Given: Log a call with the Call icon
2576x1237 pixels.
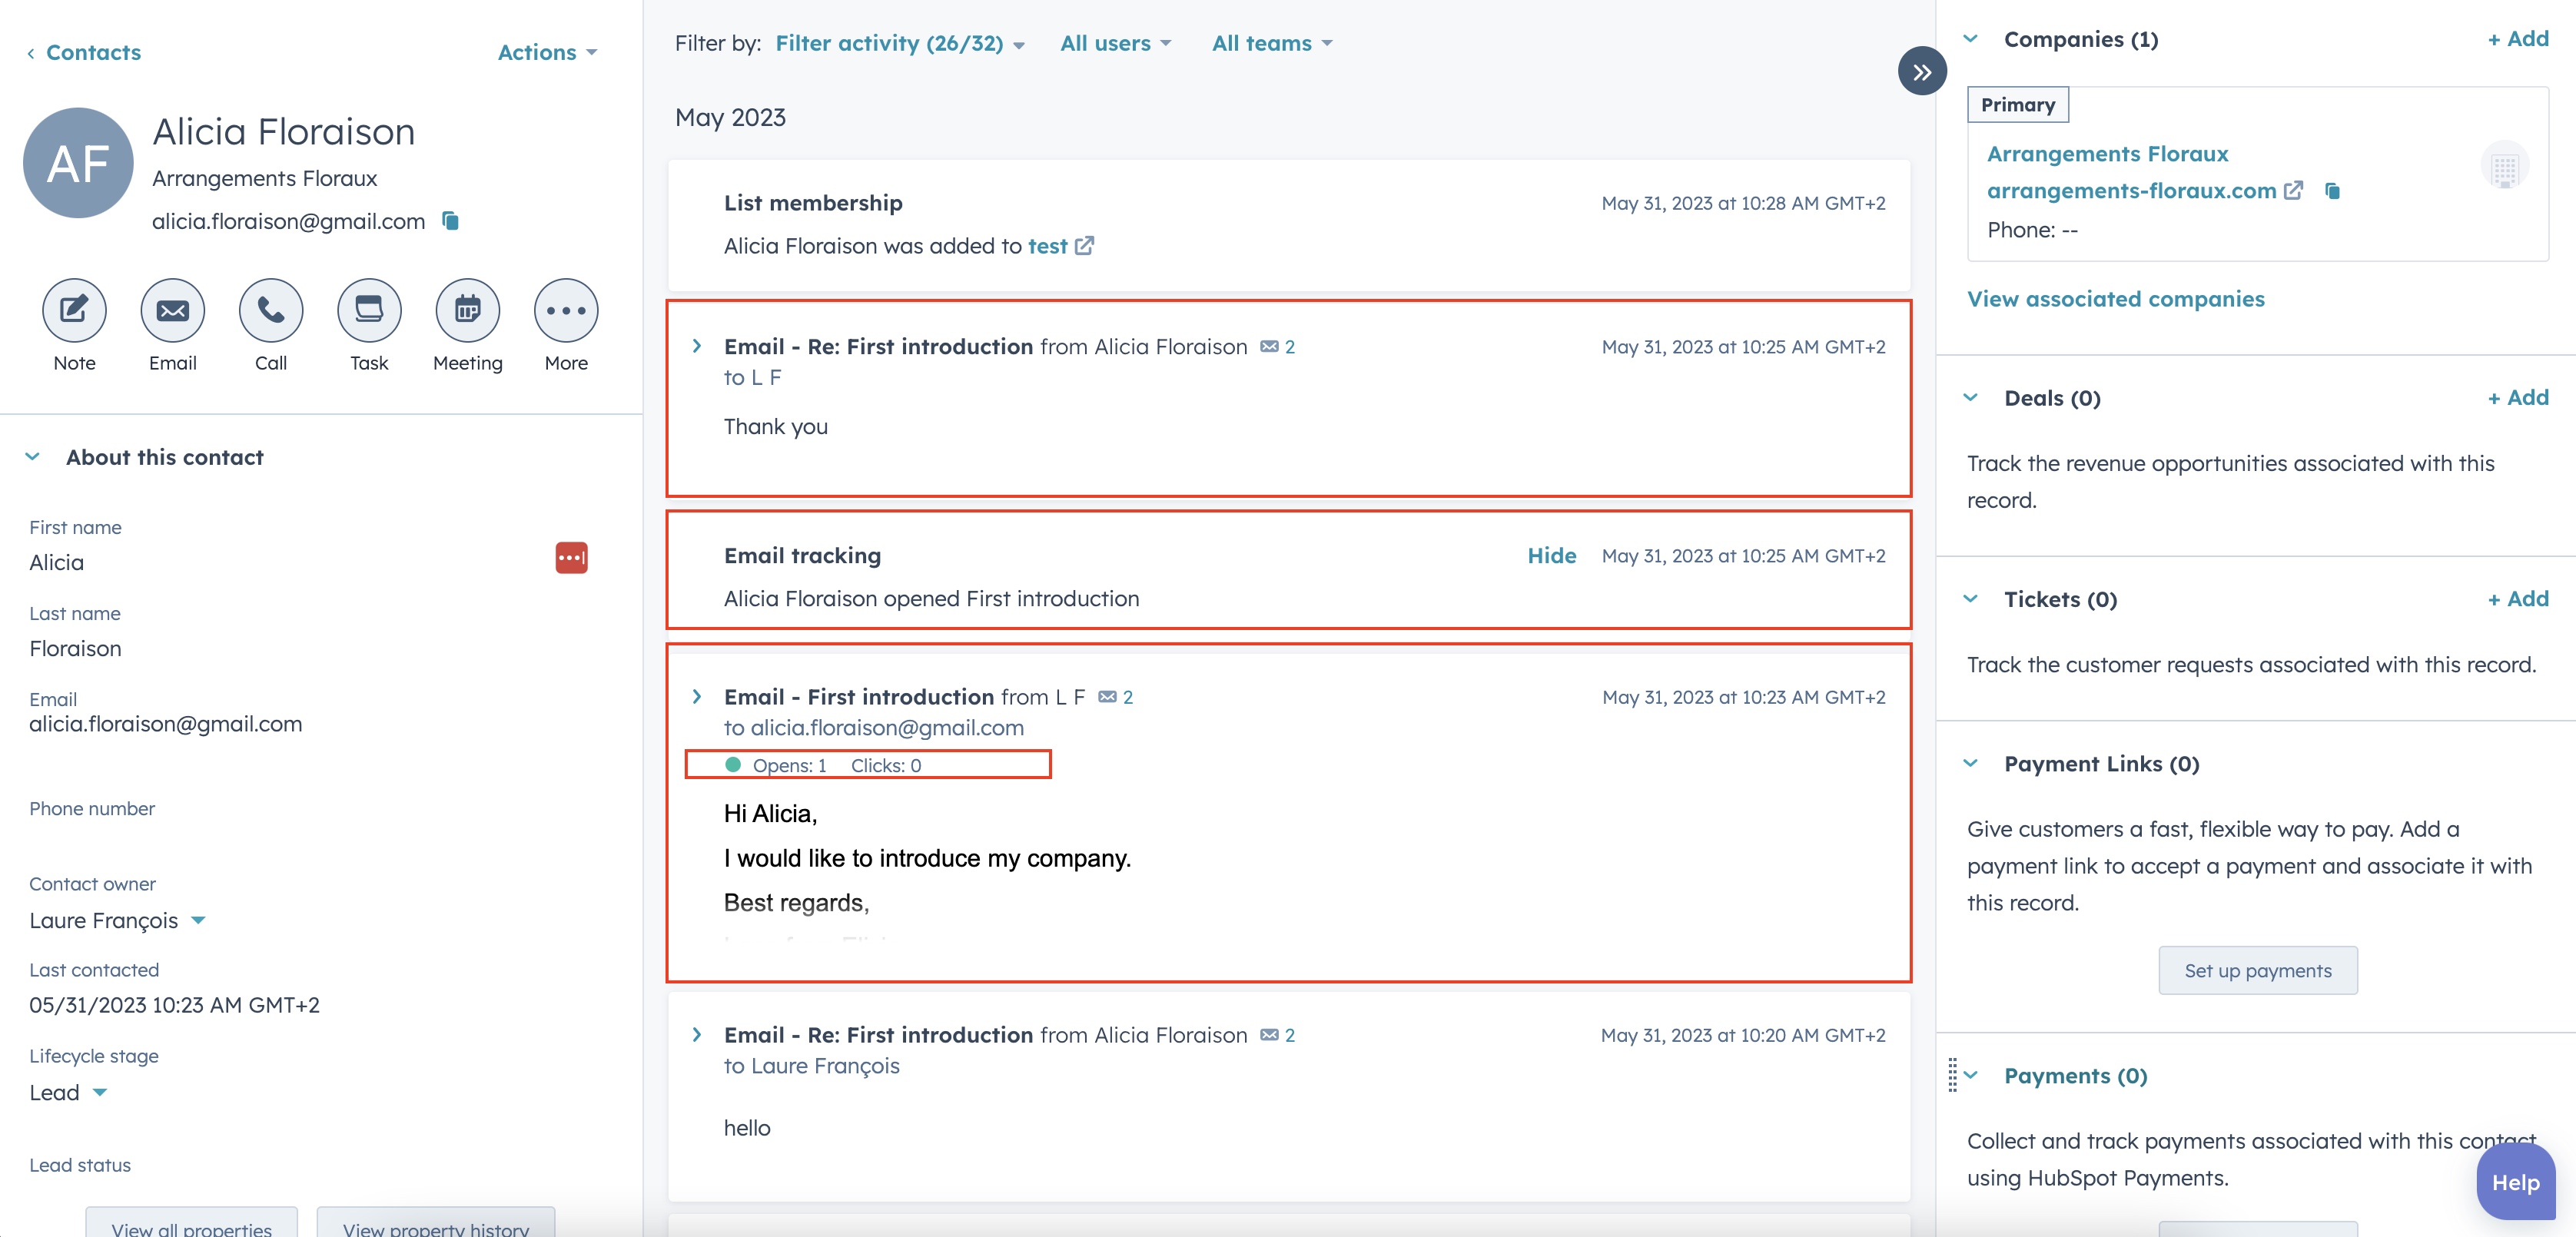Looking at the screenshot, I should click(270, 310).
